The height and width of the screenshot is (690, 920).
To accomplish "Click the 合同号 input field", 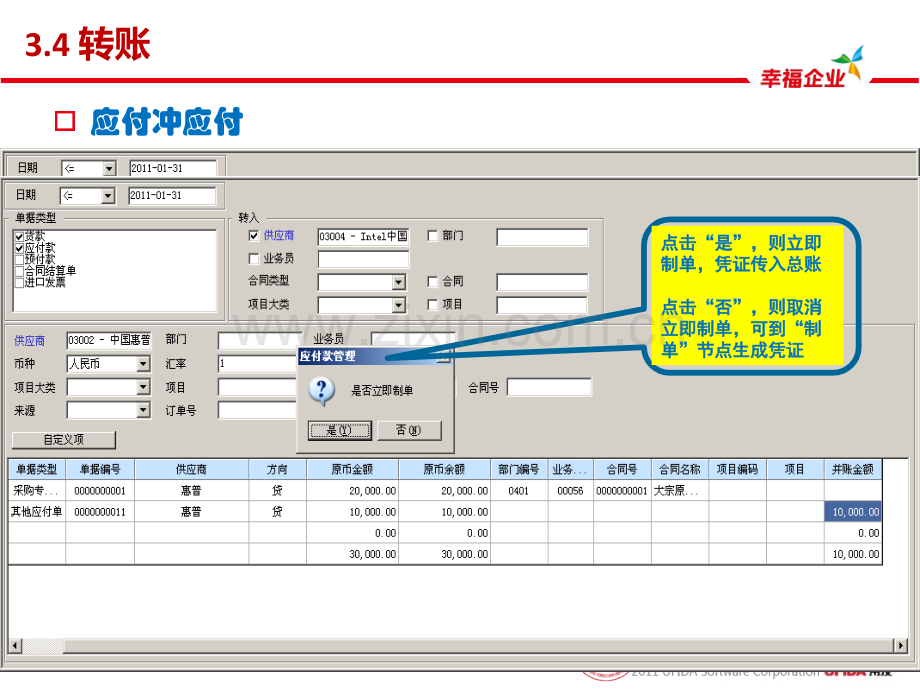I will [549, 387].
